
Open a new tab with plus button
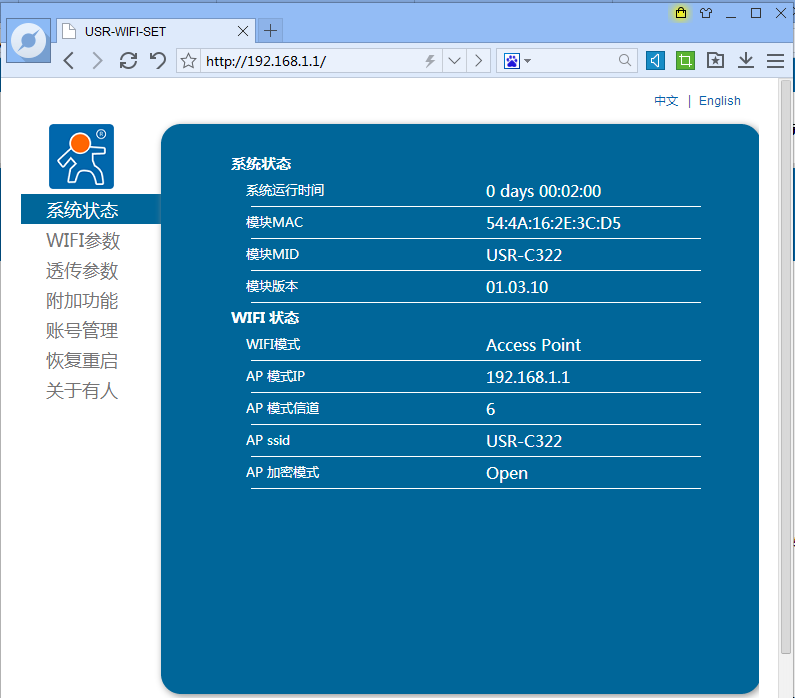[271, 31]
